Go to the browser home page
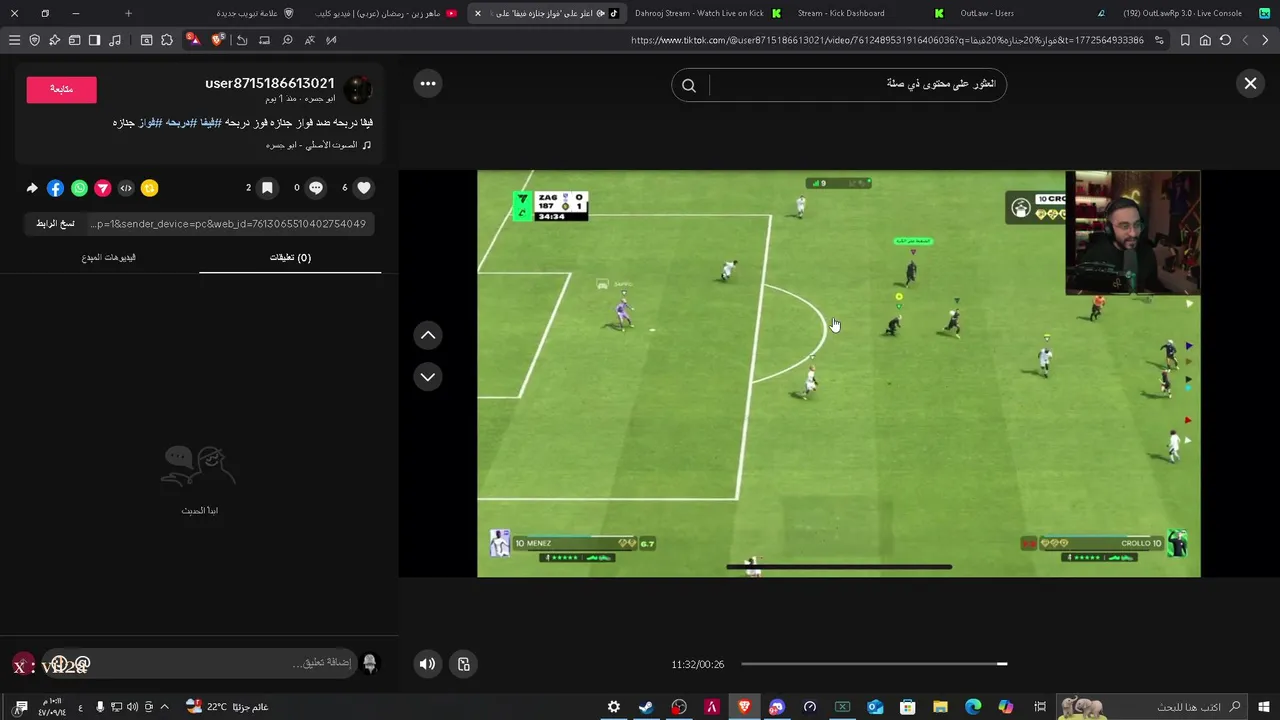This screenshot has width=1280, height=720. point(1205,40)
